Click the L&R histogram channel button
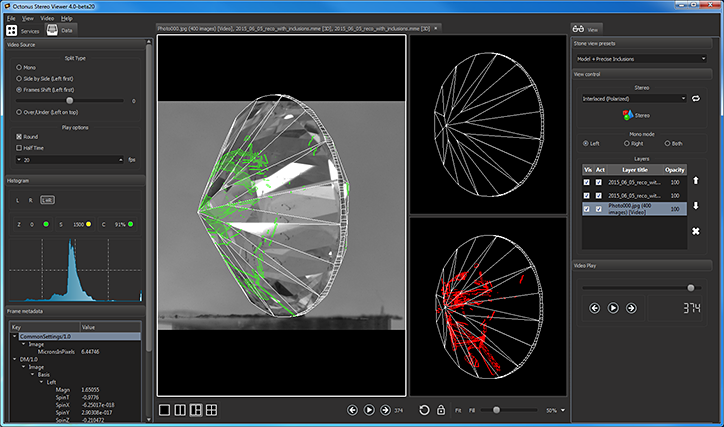The width and height of the screenshot is (724, 427). coord(47,200)
